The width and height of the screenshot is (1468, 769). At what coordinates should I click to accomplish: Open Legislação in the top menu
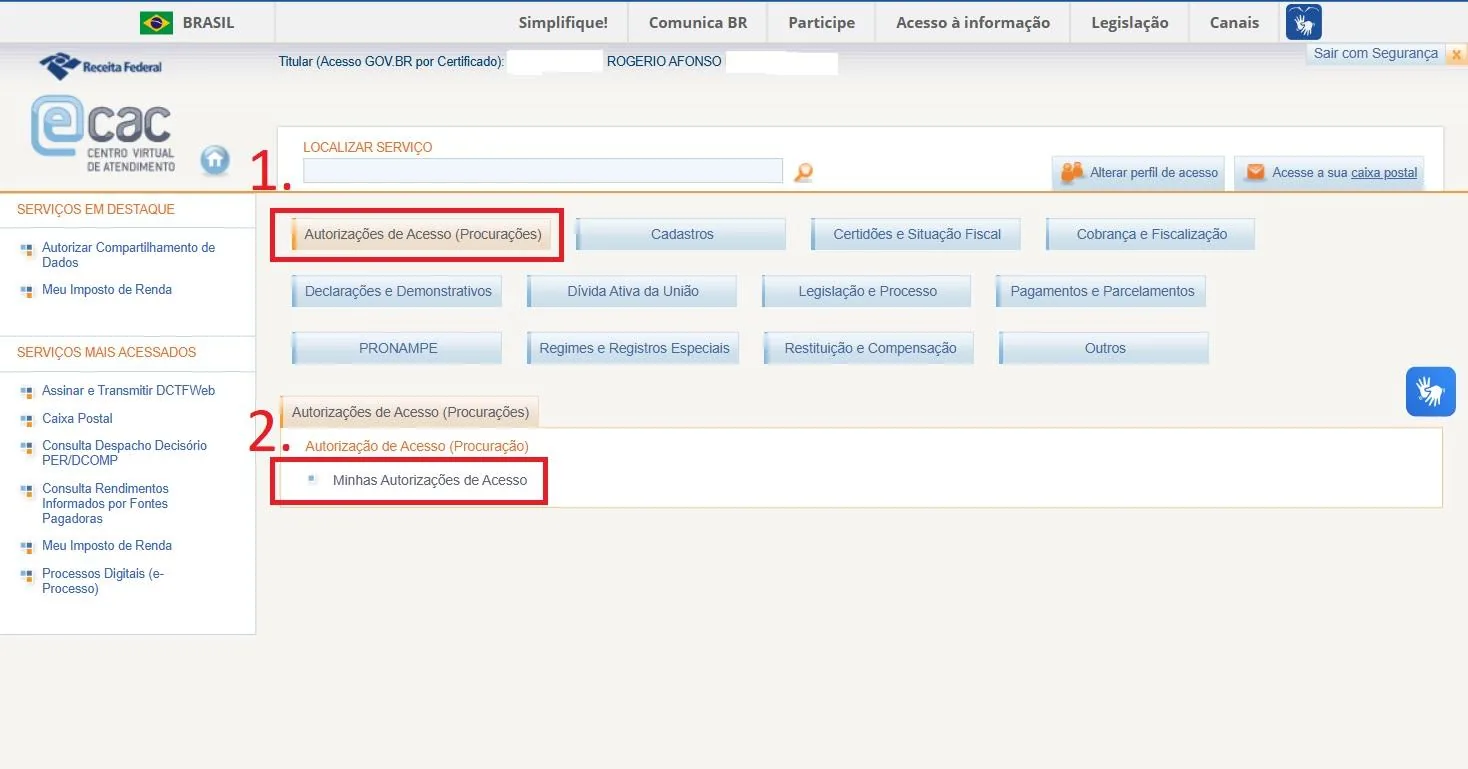point(1130,22)
